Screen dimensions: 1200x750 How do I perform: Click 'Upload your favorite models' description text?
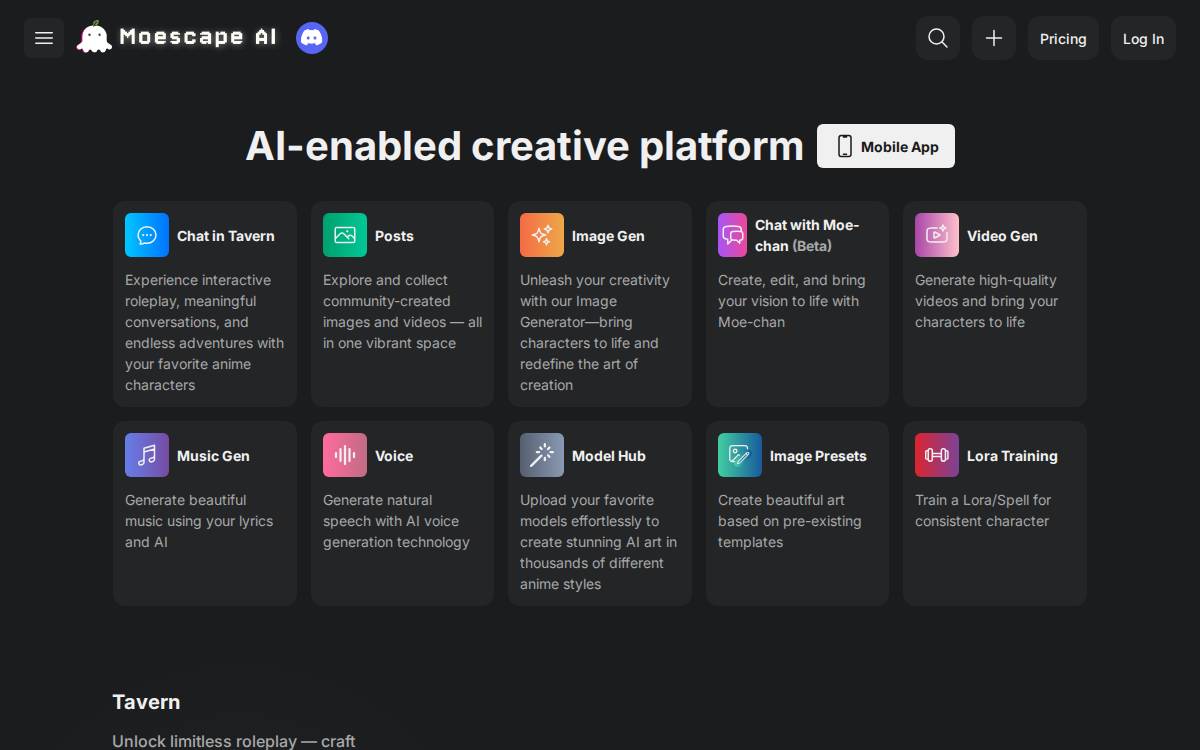pos(598,542)
